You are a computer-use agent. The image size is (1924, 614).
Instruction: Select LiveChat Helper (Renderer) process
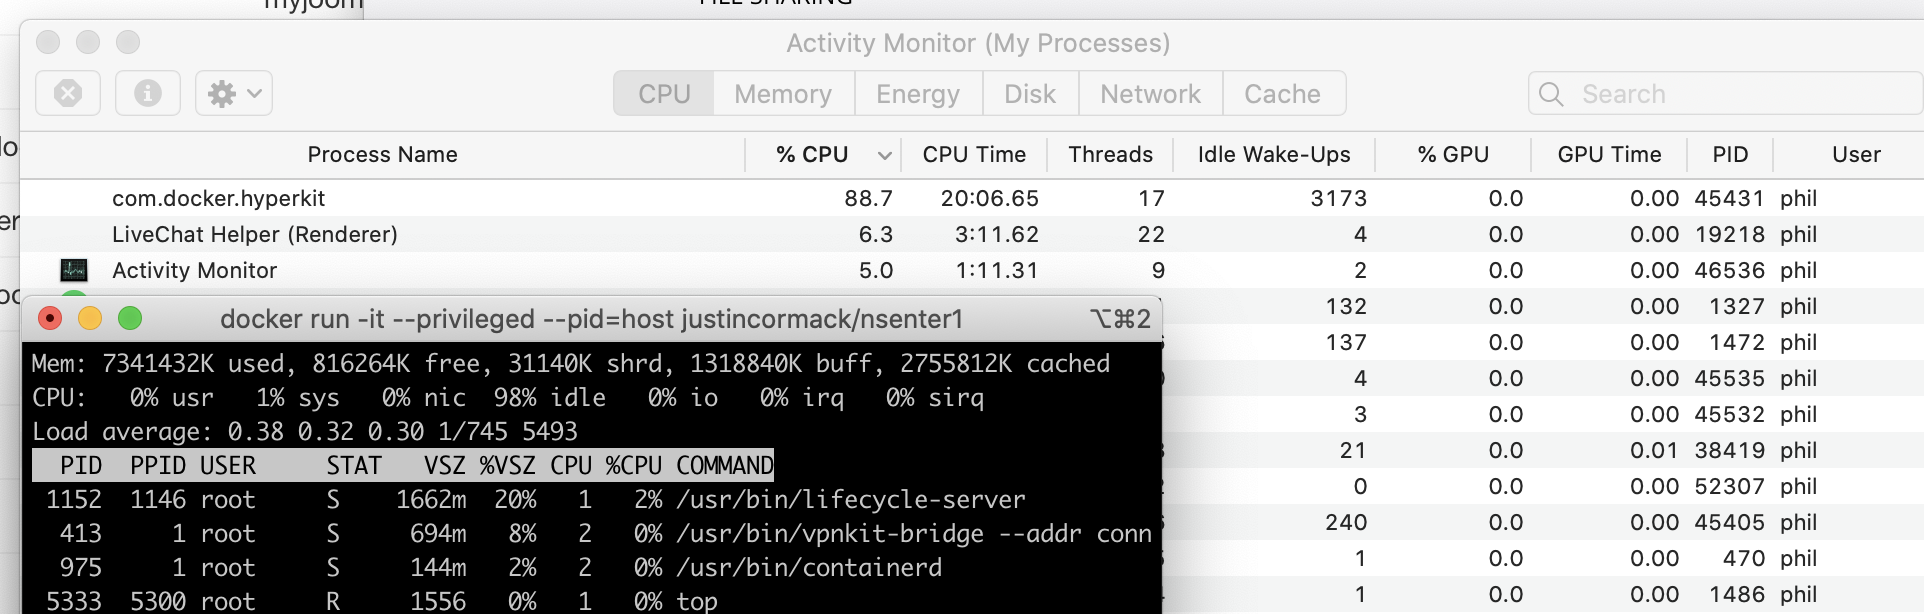click(x=972, y=234)
